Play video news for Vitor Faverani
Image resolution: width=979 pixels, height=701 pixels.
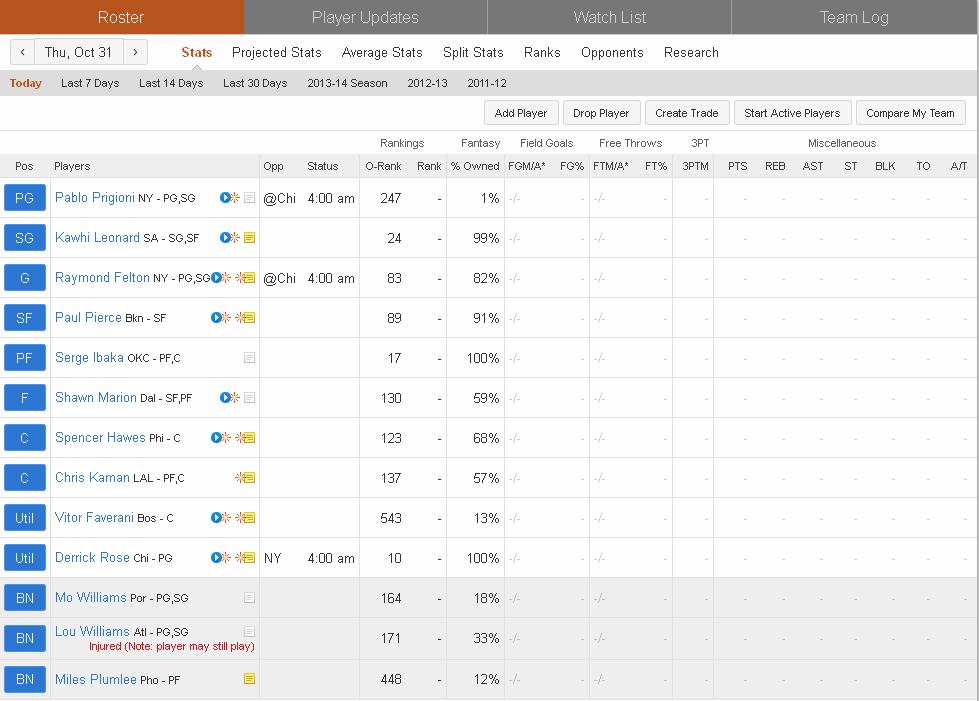pos(217,517)
